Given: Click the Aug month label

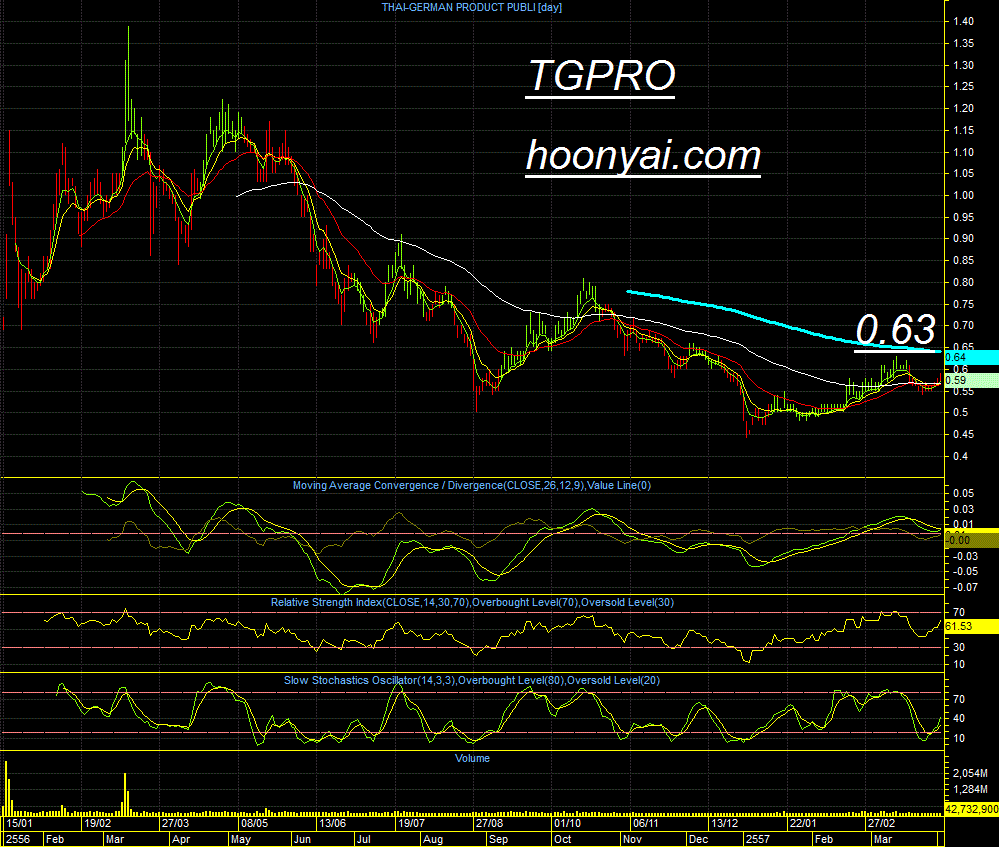Looking at the screenshot, I should 433,839.
